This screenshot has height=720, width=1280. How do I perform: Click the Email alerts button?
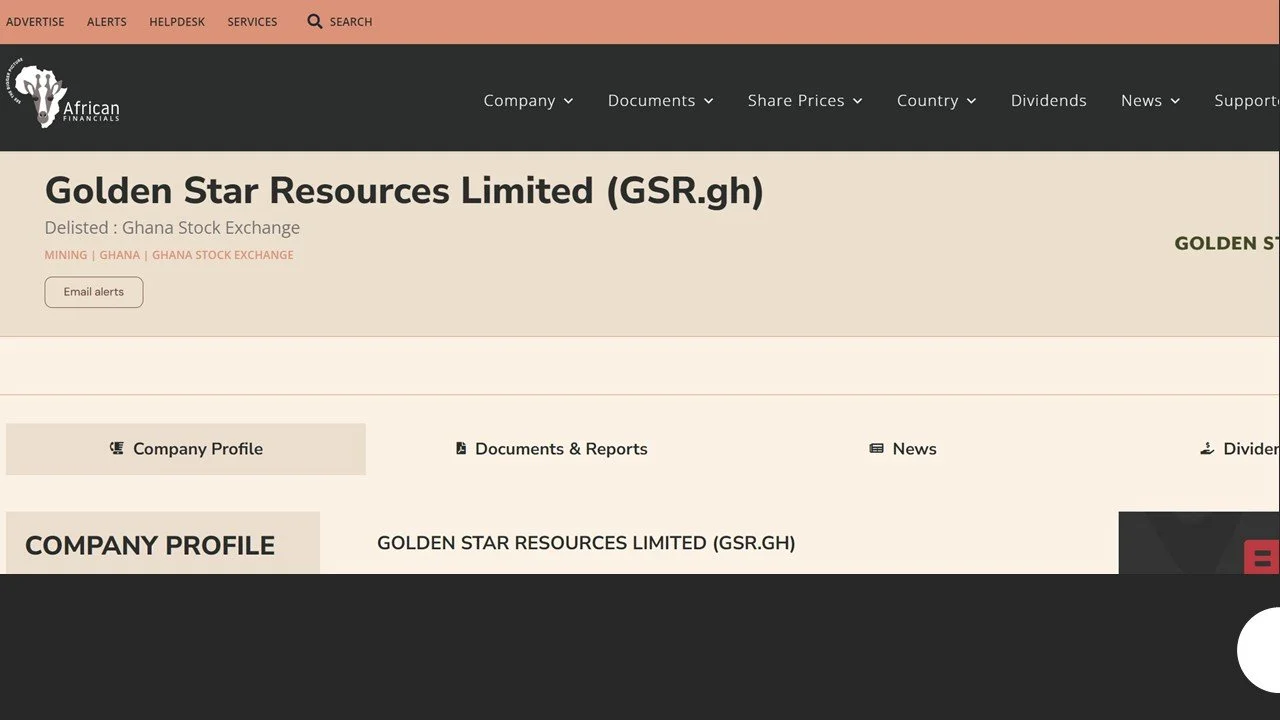pos(94,292)
